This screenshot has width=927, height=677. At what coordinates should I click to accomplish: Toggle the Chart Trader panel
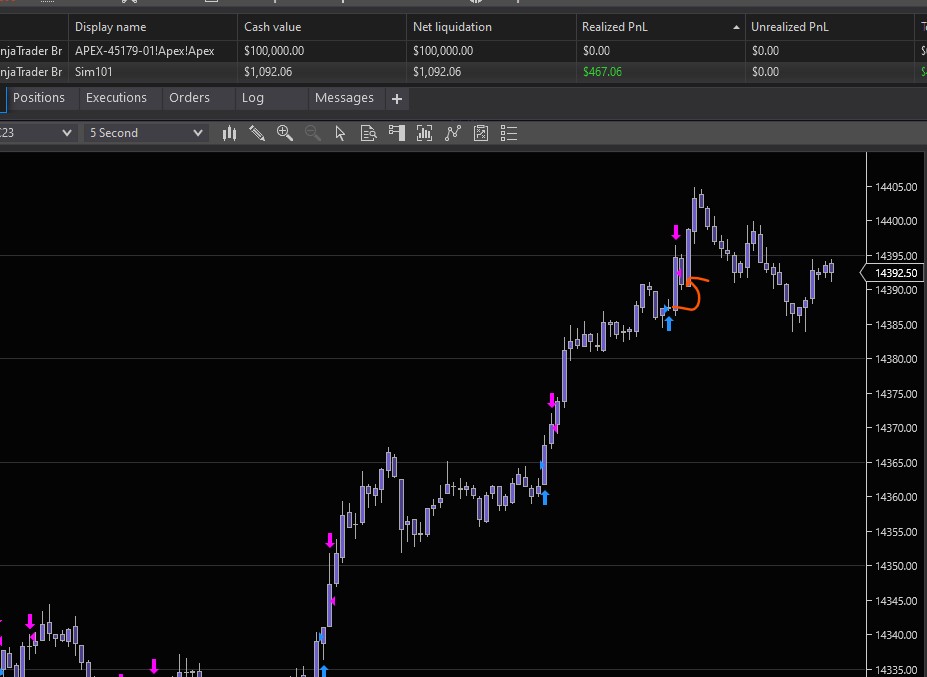click(396, 133)
